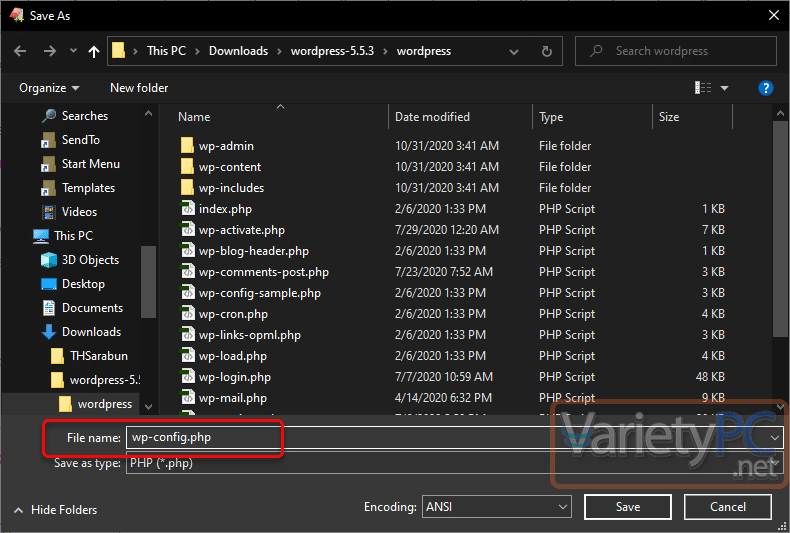Screen dimensions: 790x533
Task: Sort by the Name column header
Action: [x=194, y=117]
